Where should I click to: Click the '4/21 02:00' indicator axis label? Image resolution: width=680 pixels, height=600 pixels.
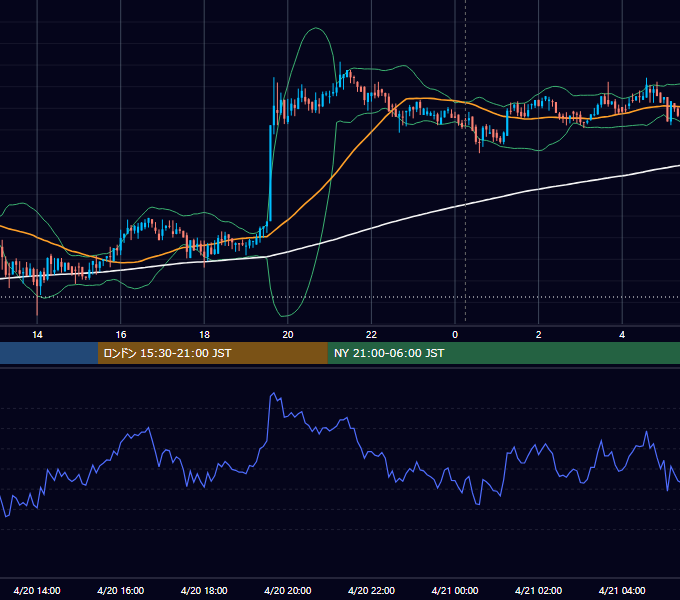538,590
